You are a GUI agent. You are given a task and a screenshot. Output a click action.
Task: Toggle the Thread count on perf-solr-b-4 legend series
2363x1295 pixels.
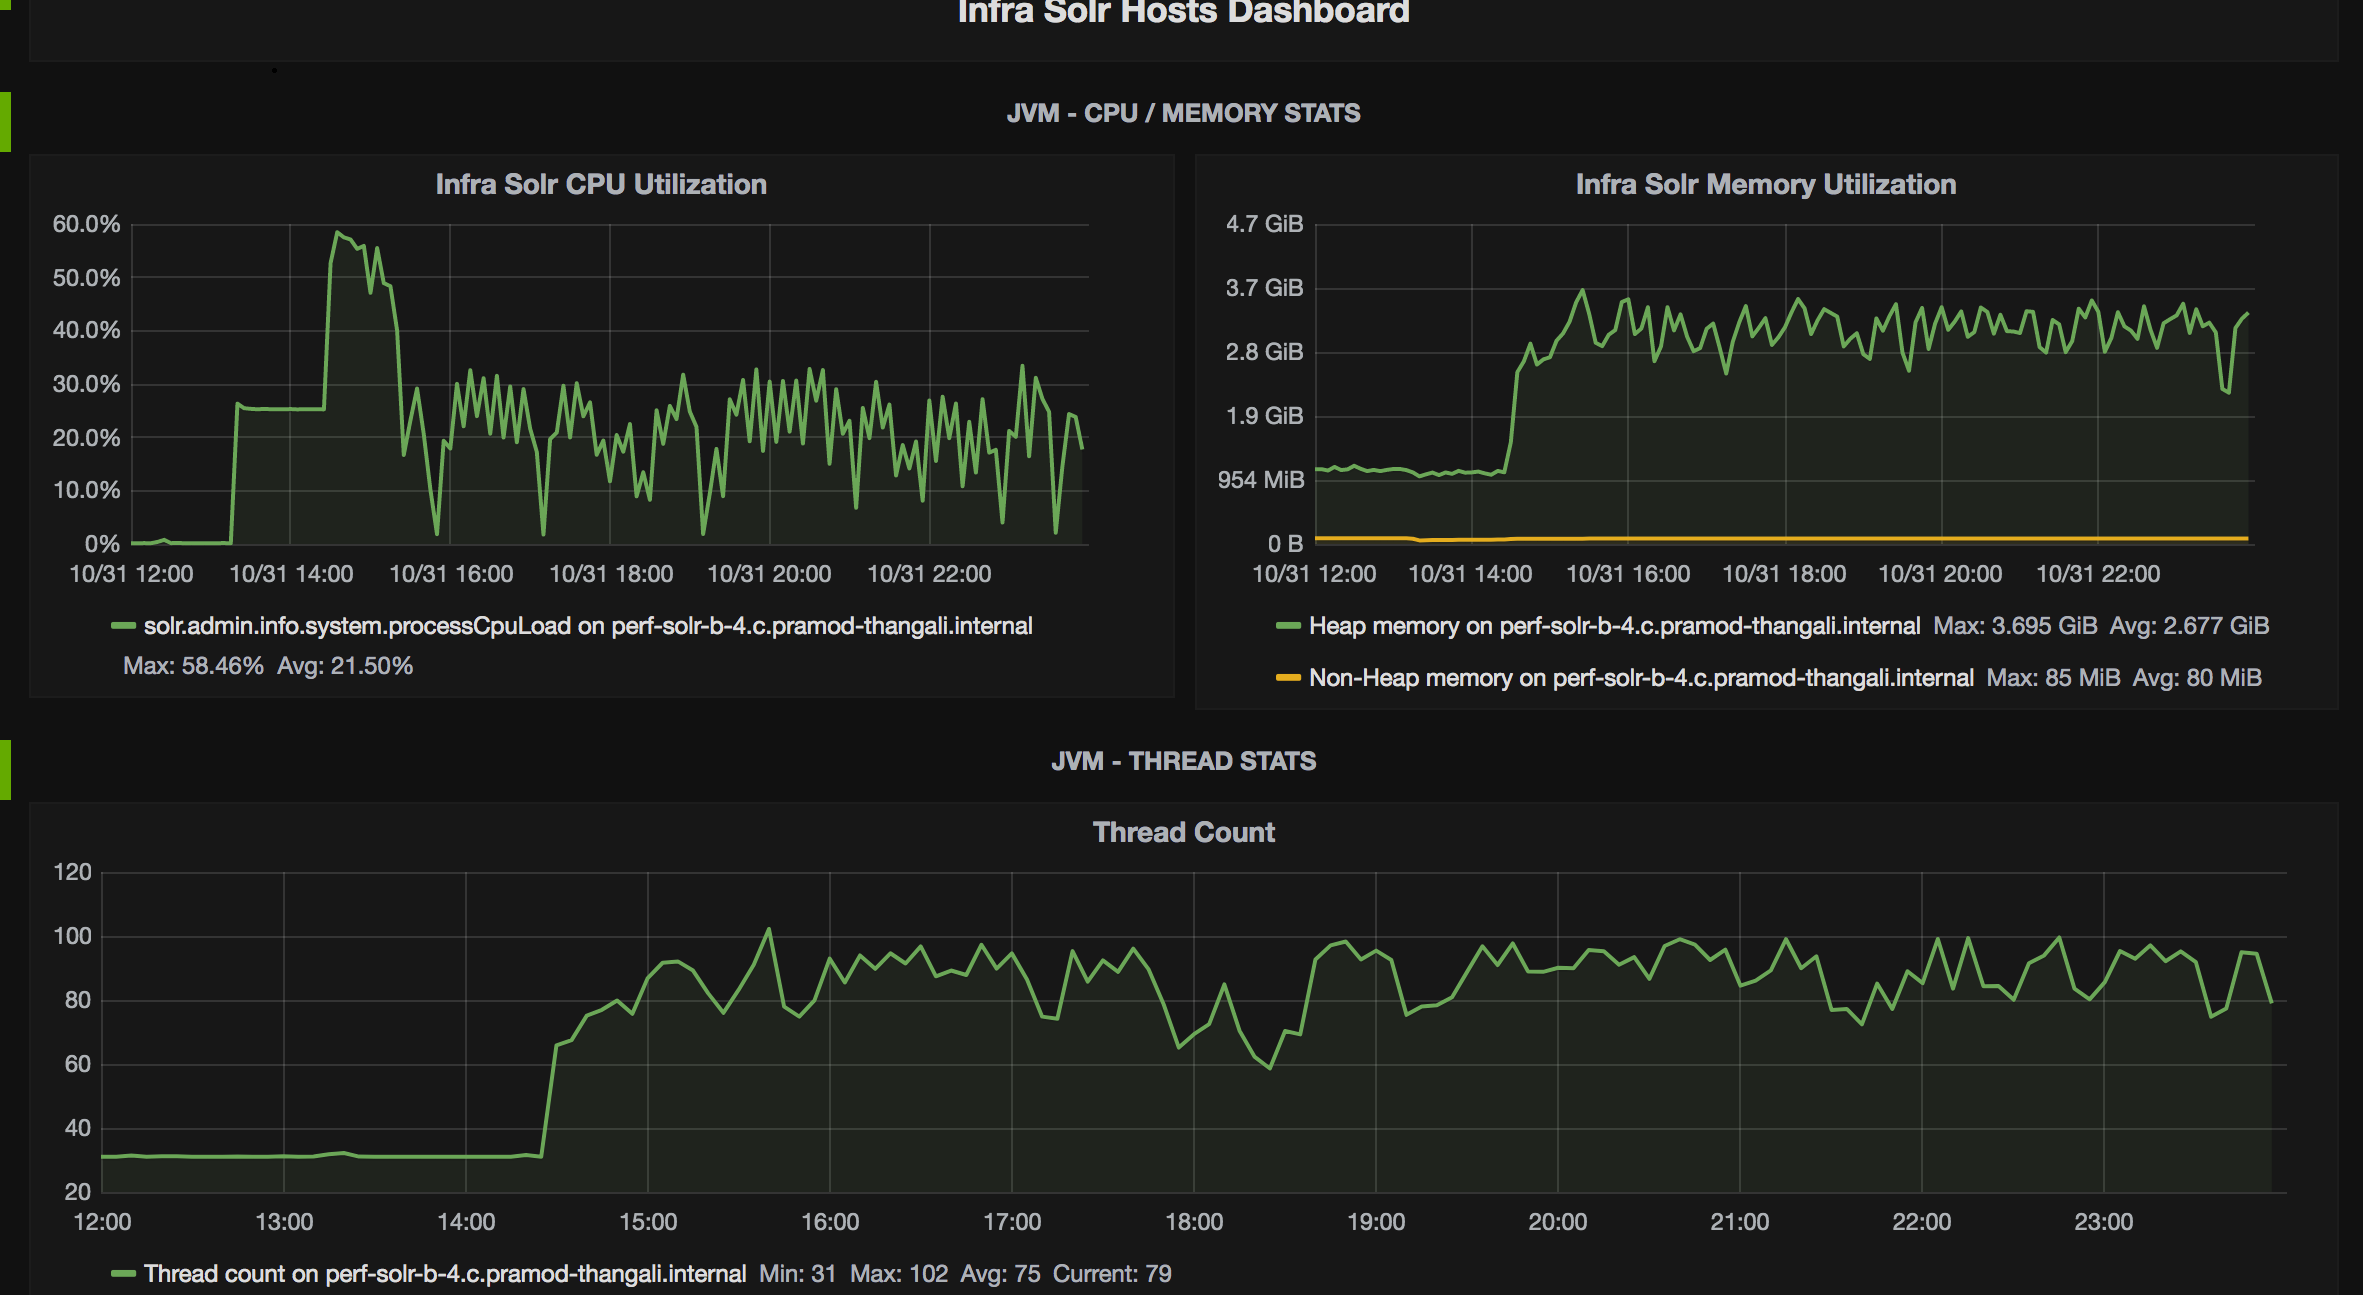pos(445,1274)
